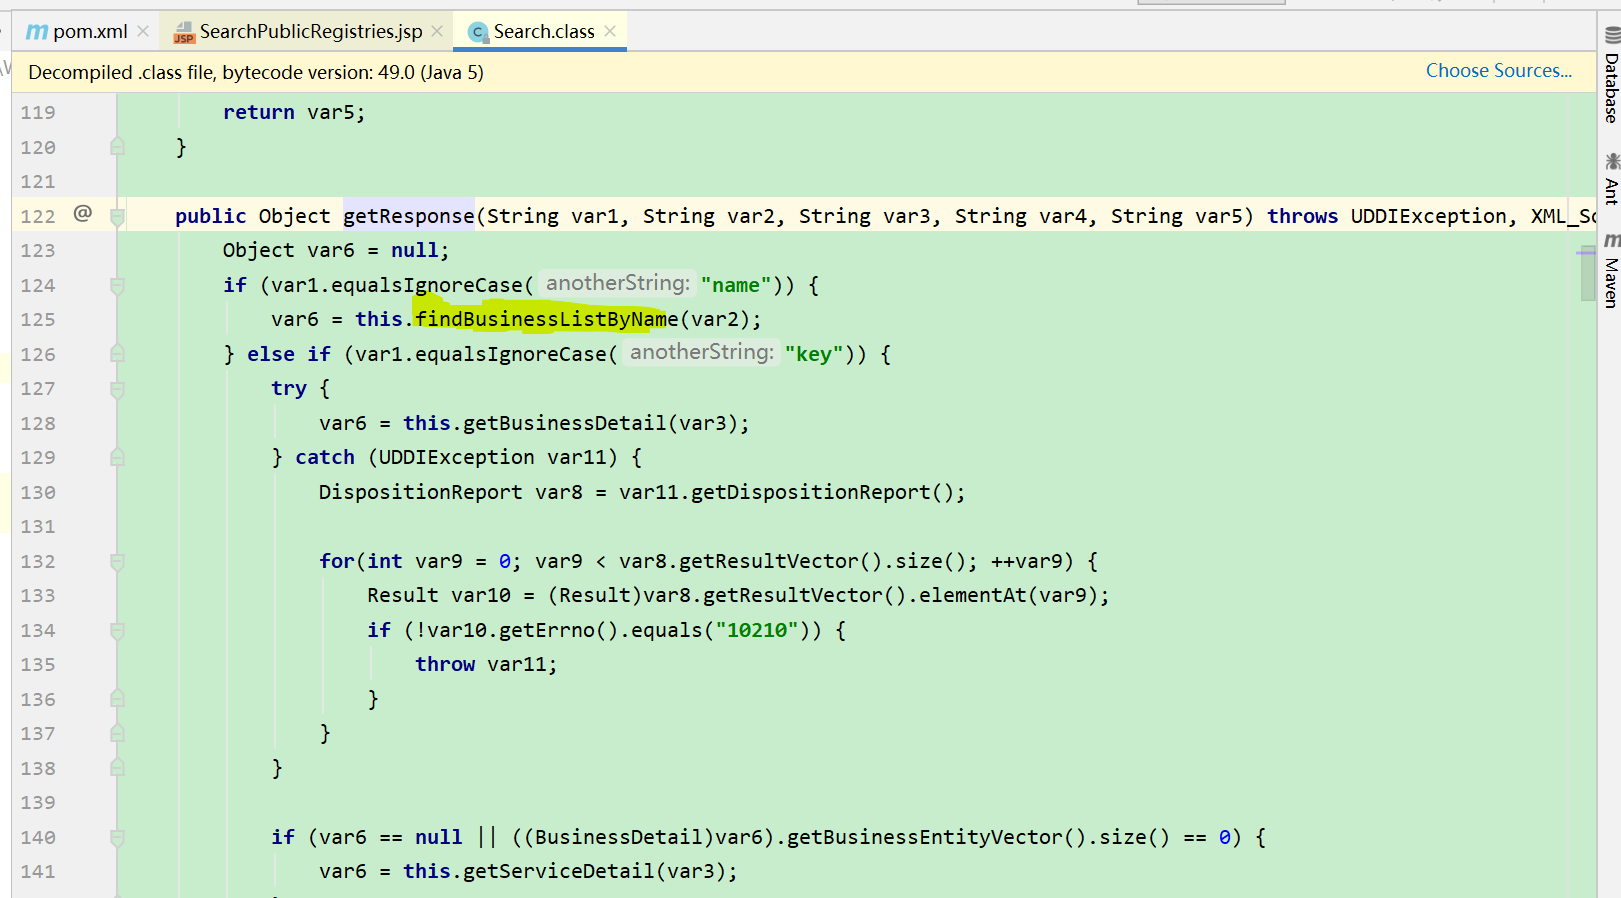Click getBusinessDetail on line 128

tap(565, 423)
